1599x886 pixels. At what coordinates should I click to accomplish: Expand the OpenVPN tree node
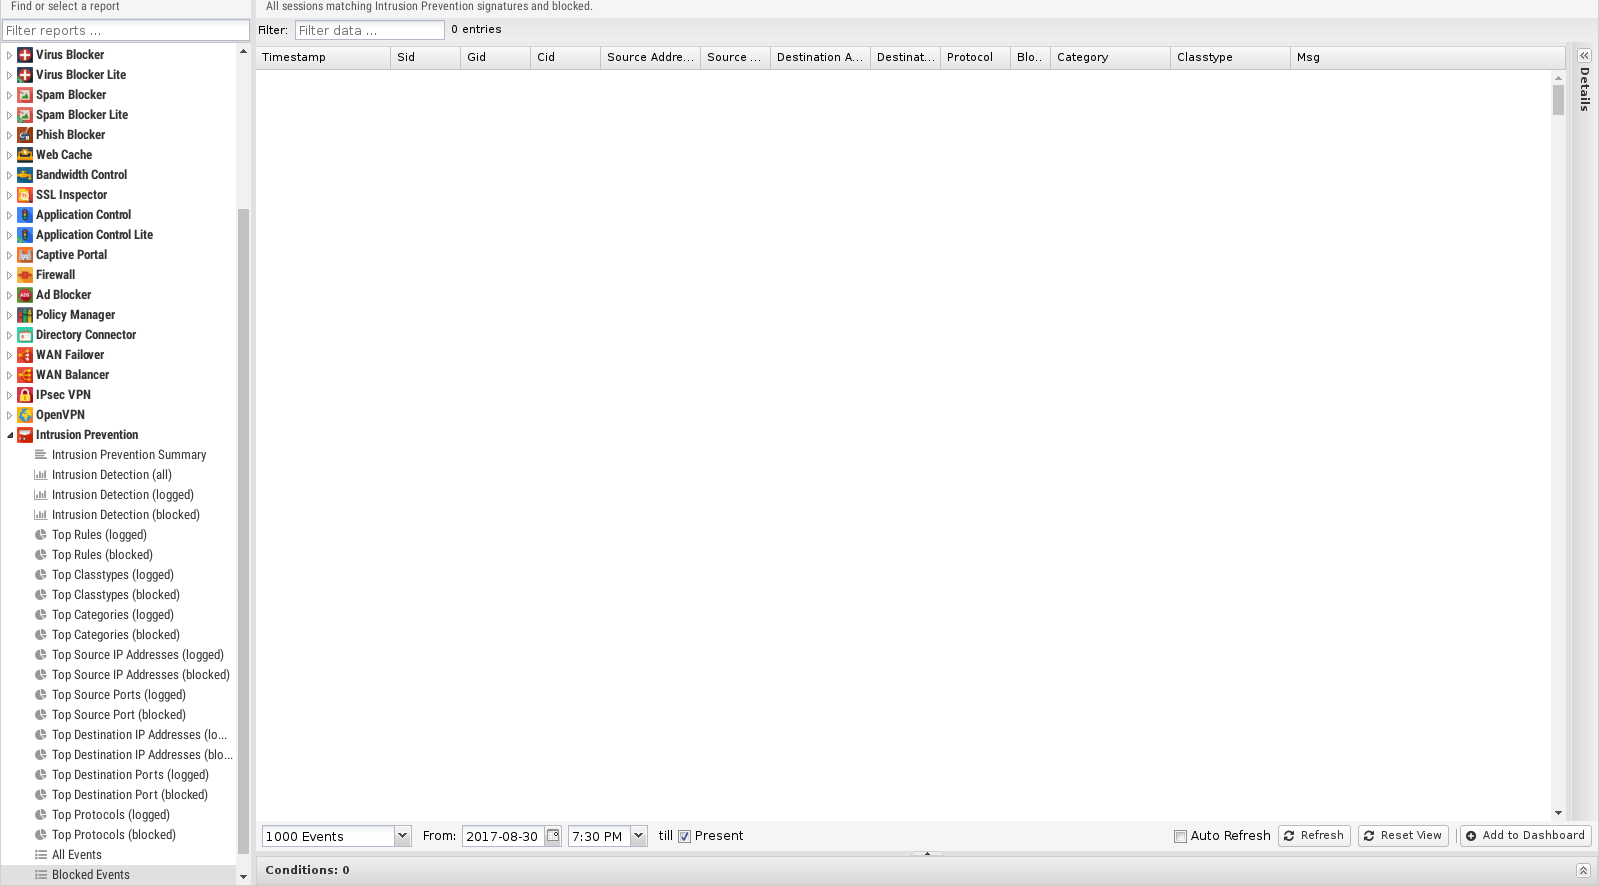10,415
